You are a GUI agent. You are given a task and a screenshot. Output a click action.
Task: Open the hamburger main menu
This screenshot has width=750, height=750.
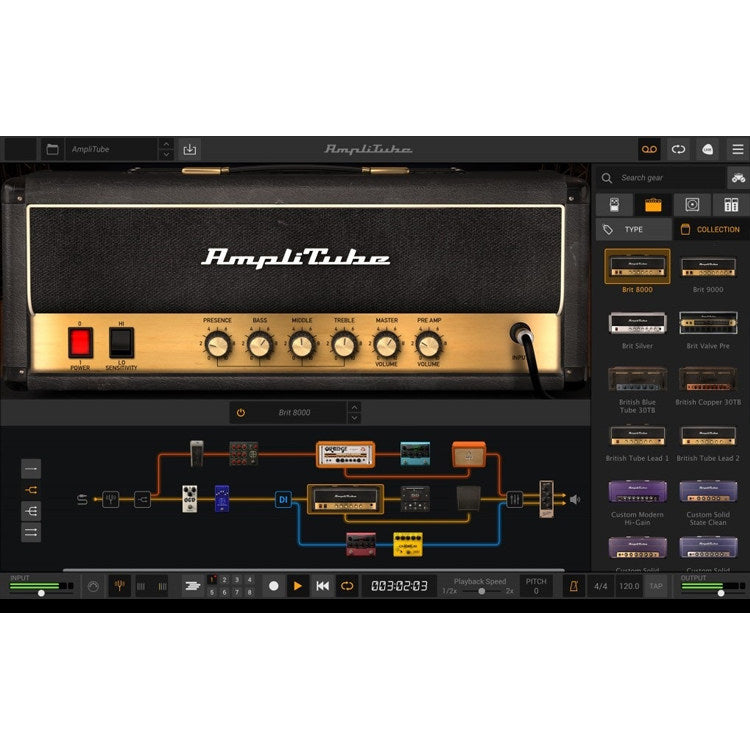coord(738,150)
